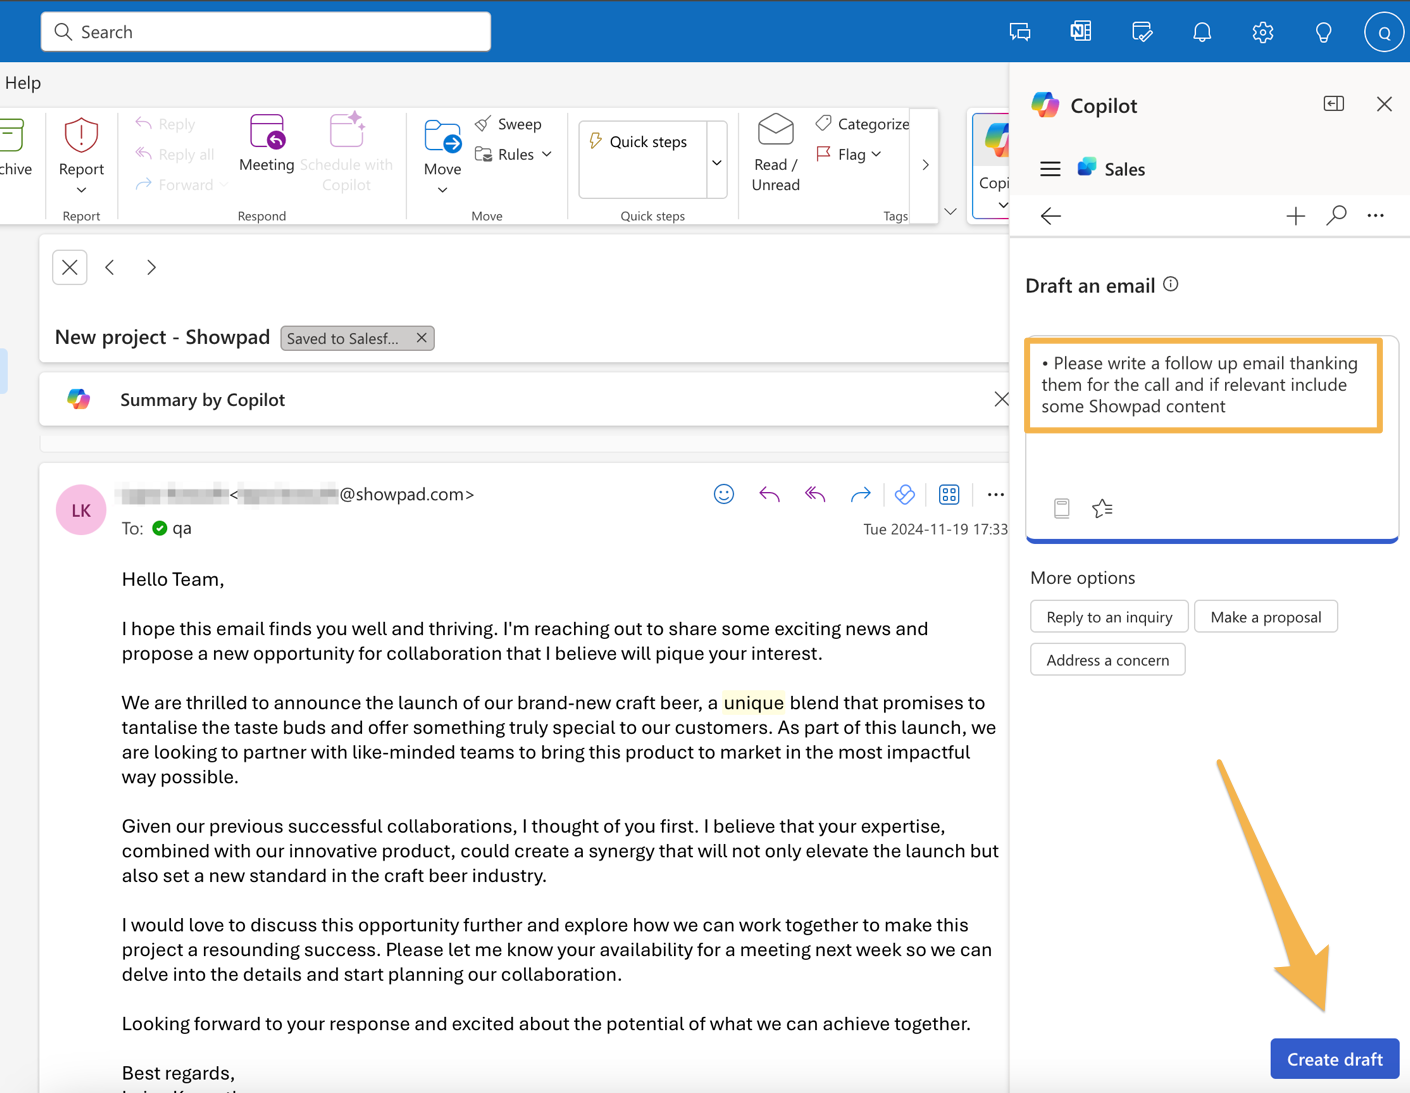
Task: Close the Summary by Copilot bar
Action: click(x=1001, y=399)
